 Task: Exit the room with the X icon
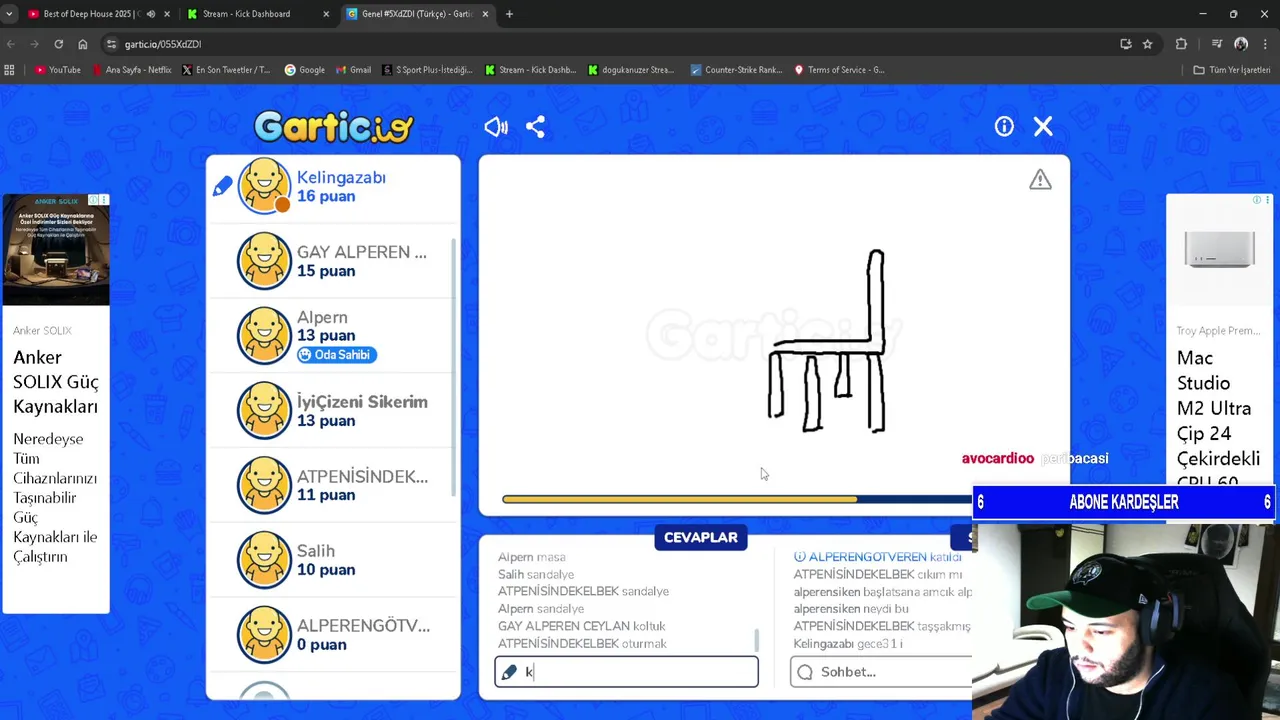(x=1043, y=126)
